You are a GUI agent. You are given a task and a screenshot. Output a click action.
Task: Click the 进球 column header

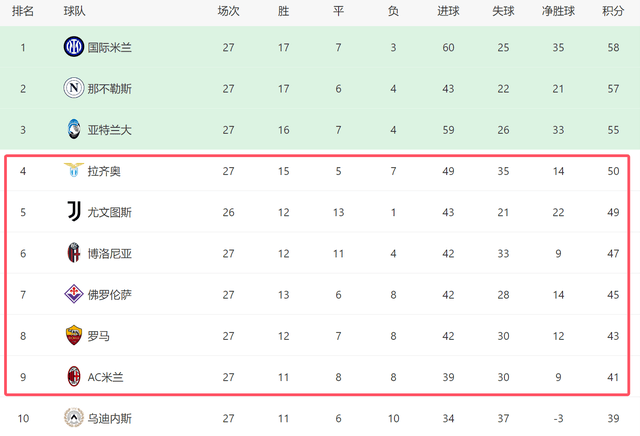tap(448, 11)
